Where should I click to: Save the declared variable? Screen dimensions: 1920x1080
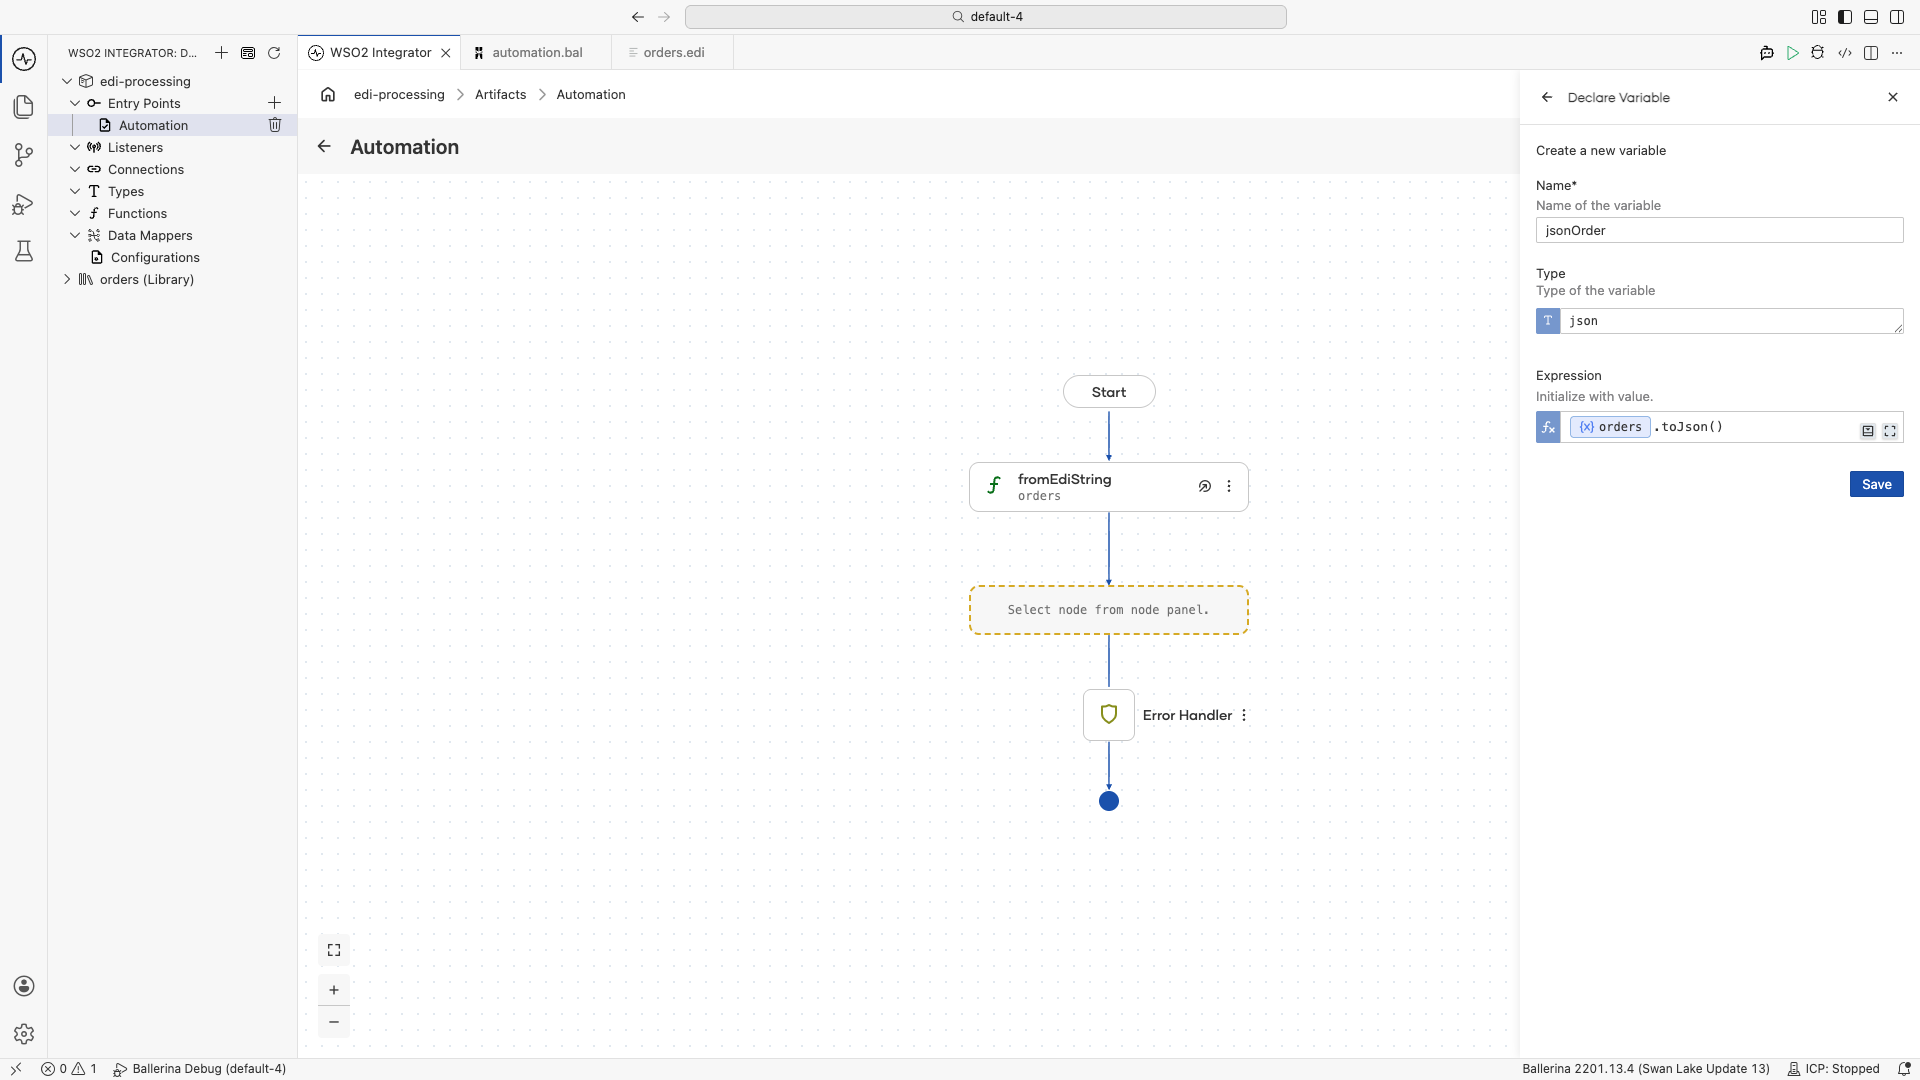[x=1876, y=484]
